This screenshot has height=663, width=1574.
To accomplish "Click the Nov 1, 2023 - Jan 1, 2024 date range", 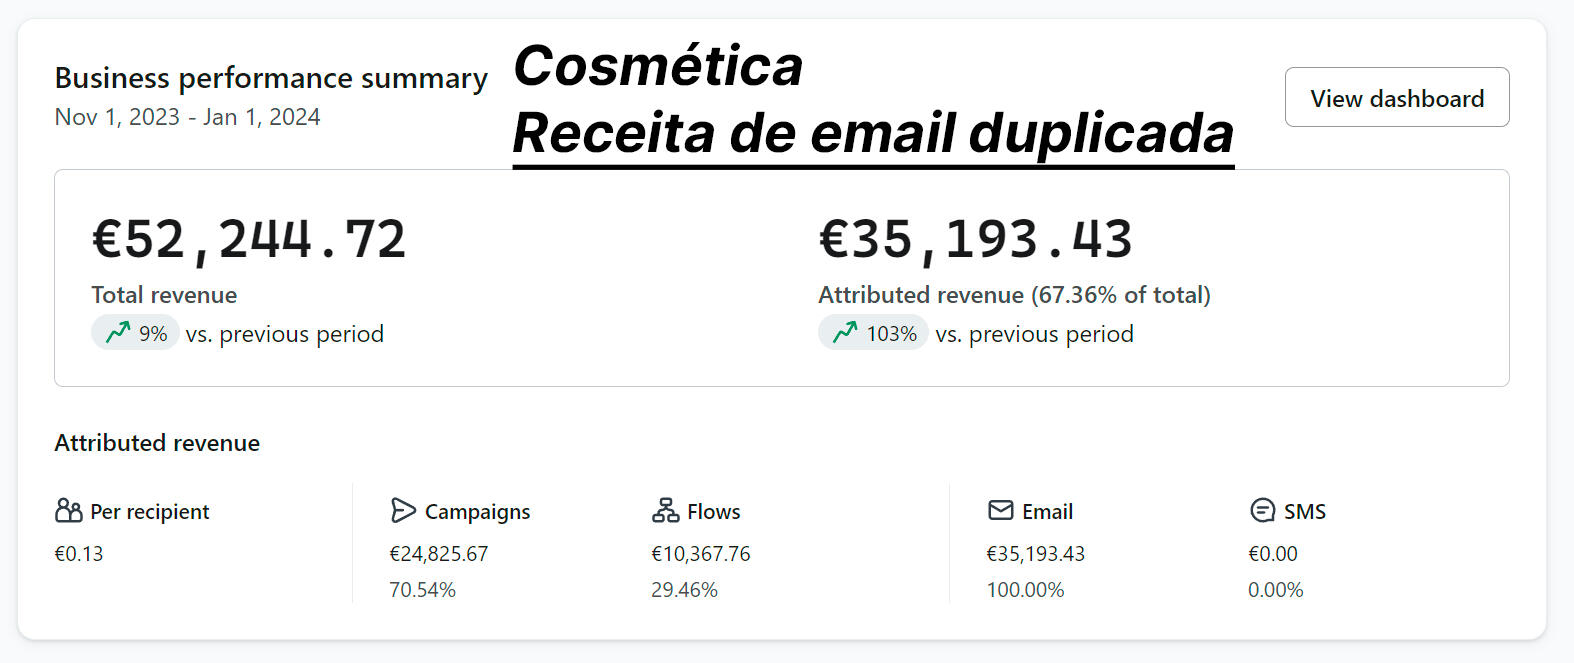I will 187,117.
